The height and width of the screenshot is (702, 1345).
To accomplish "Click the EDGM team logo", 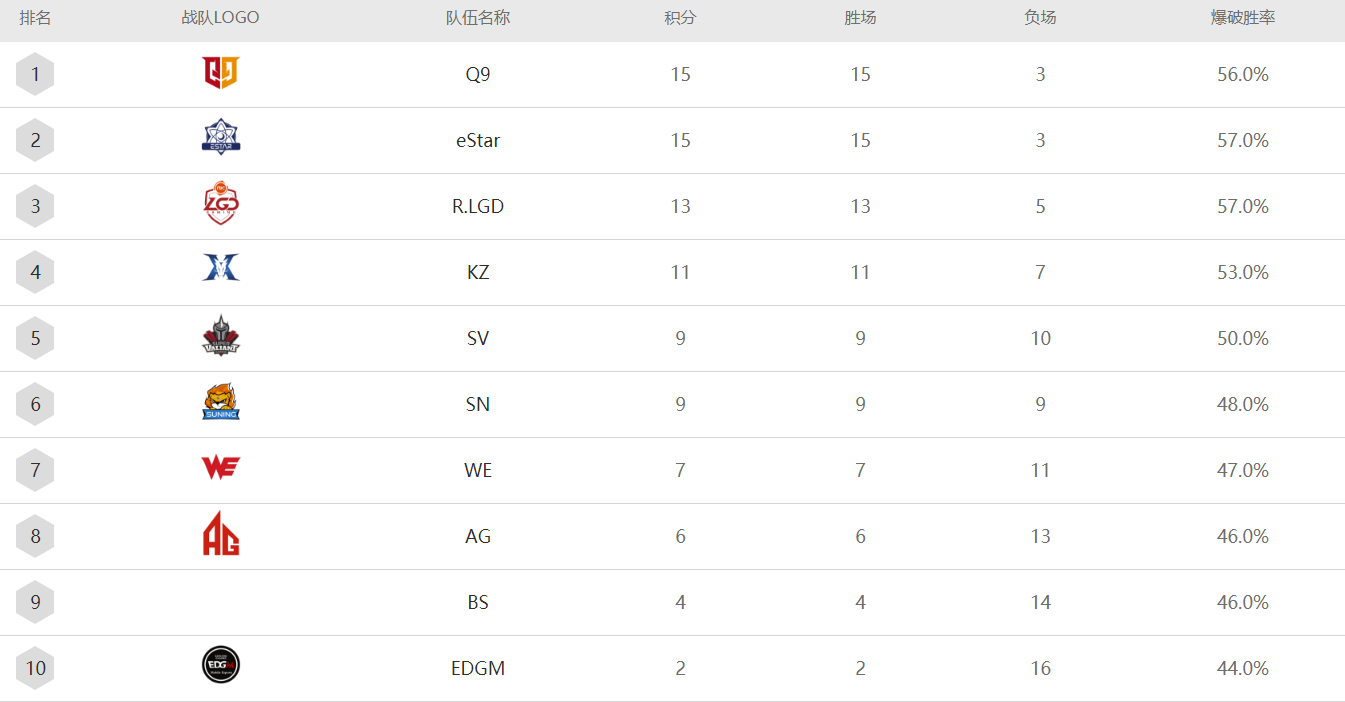I will coord(220,665).
